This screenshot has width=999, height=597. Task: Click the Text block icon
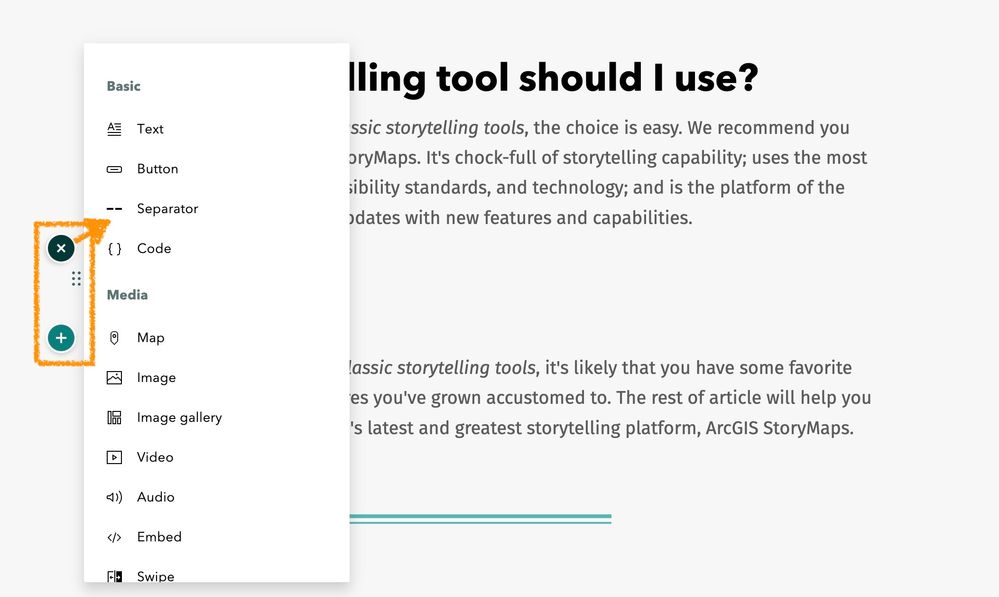coord(114,129)
